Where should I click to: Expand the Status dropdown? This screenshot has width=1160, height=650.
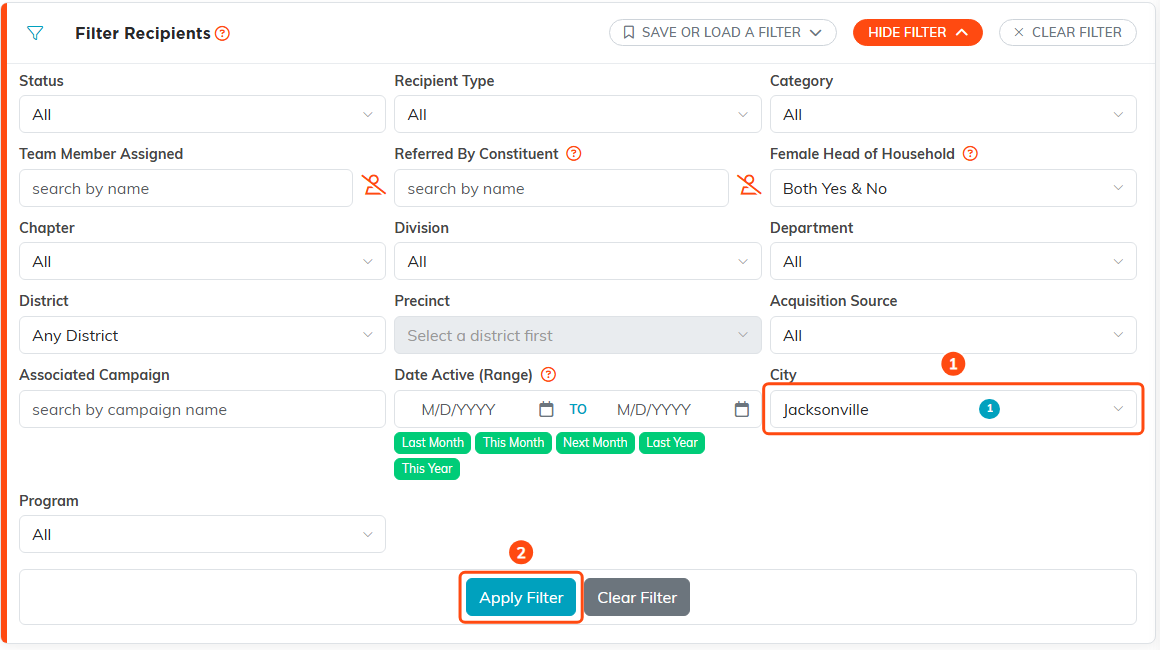pos(202,115)
